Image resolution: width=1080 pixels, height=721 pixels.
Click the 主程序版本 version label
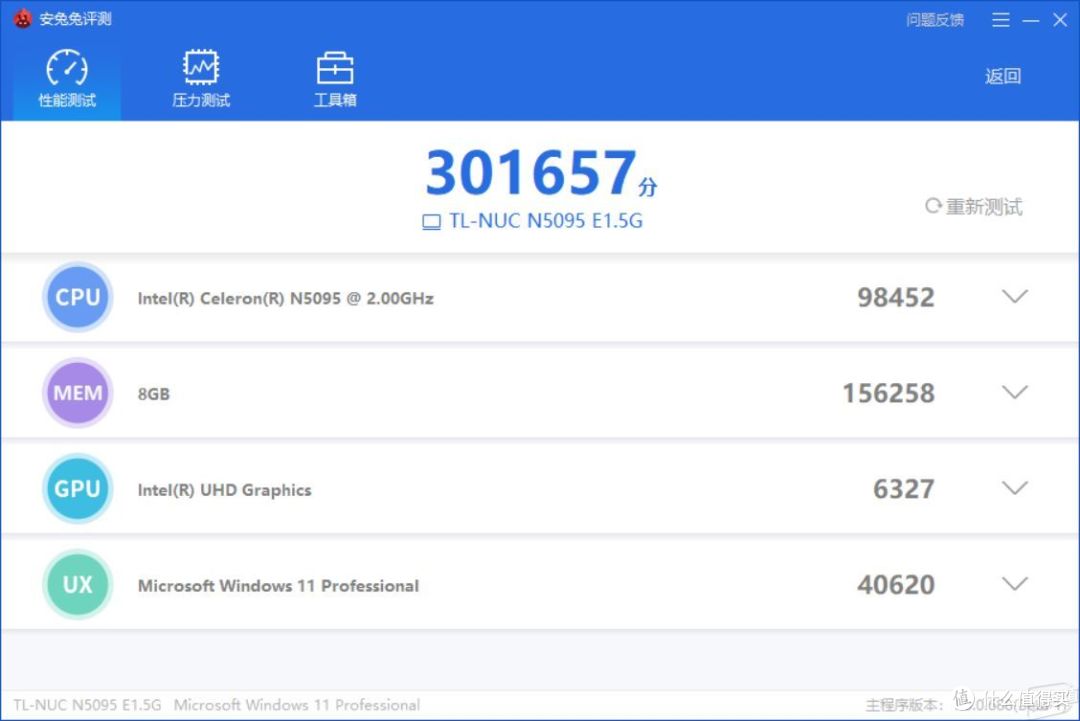point(904,704)
